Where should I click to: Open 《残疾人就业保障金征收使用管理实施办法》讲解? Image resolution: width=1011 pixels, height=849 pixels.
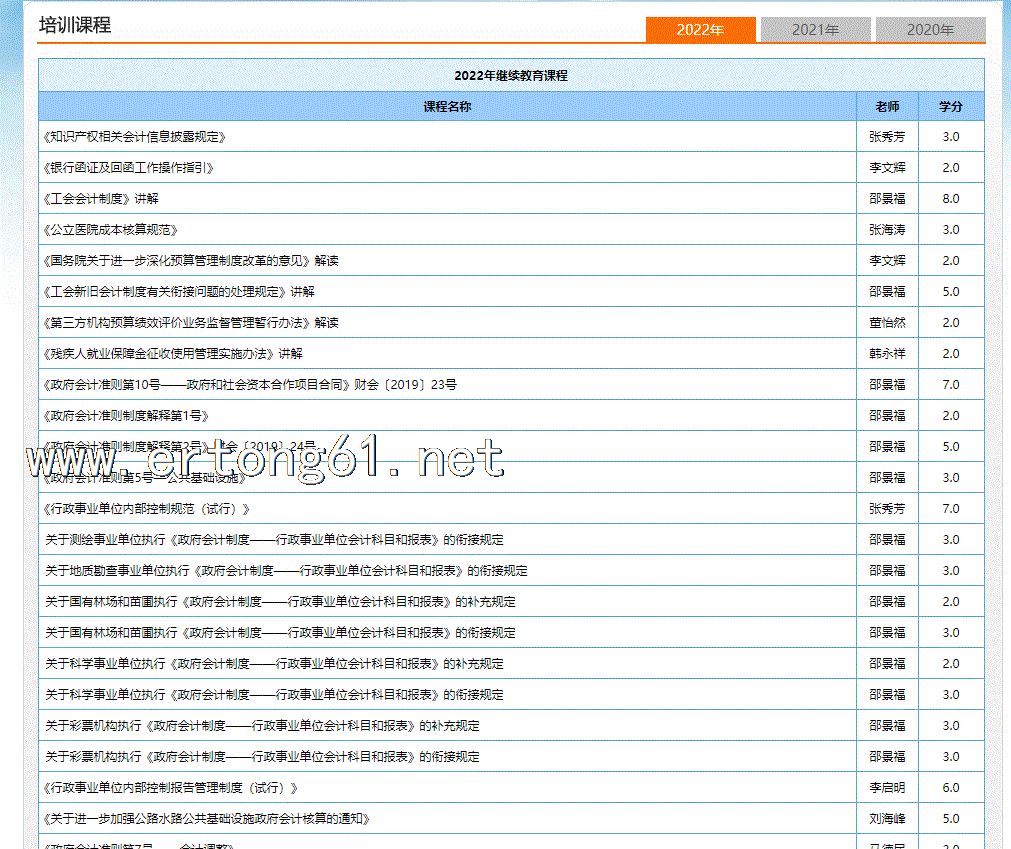point(173,354)
